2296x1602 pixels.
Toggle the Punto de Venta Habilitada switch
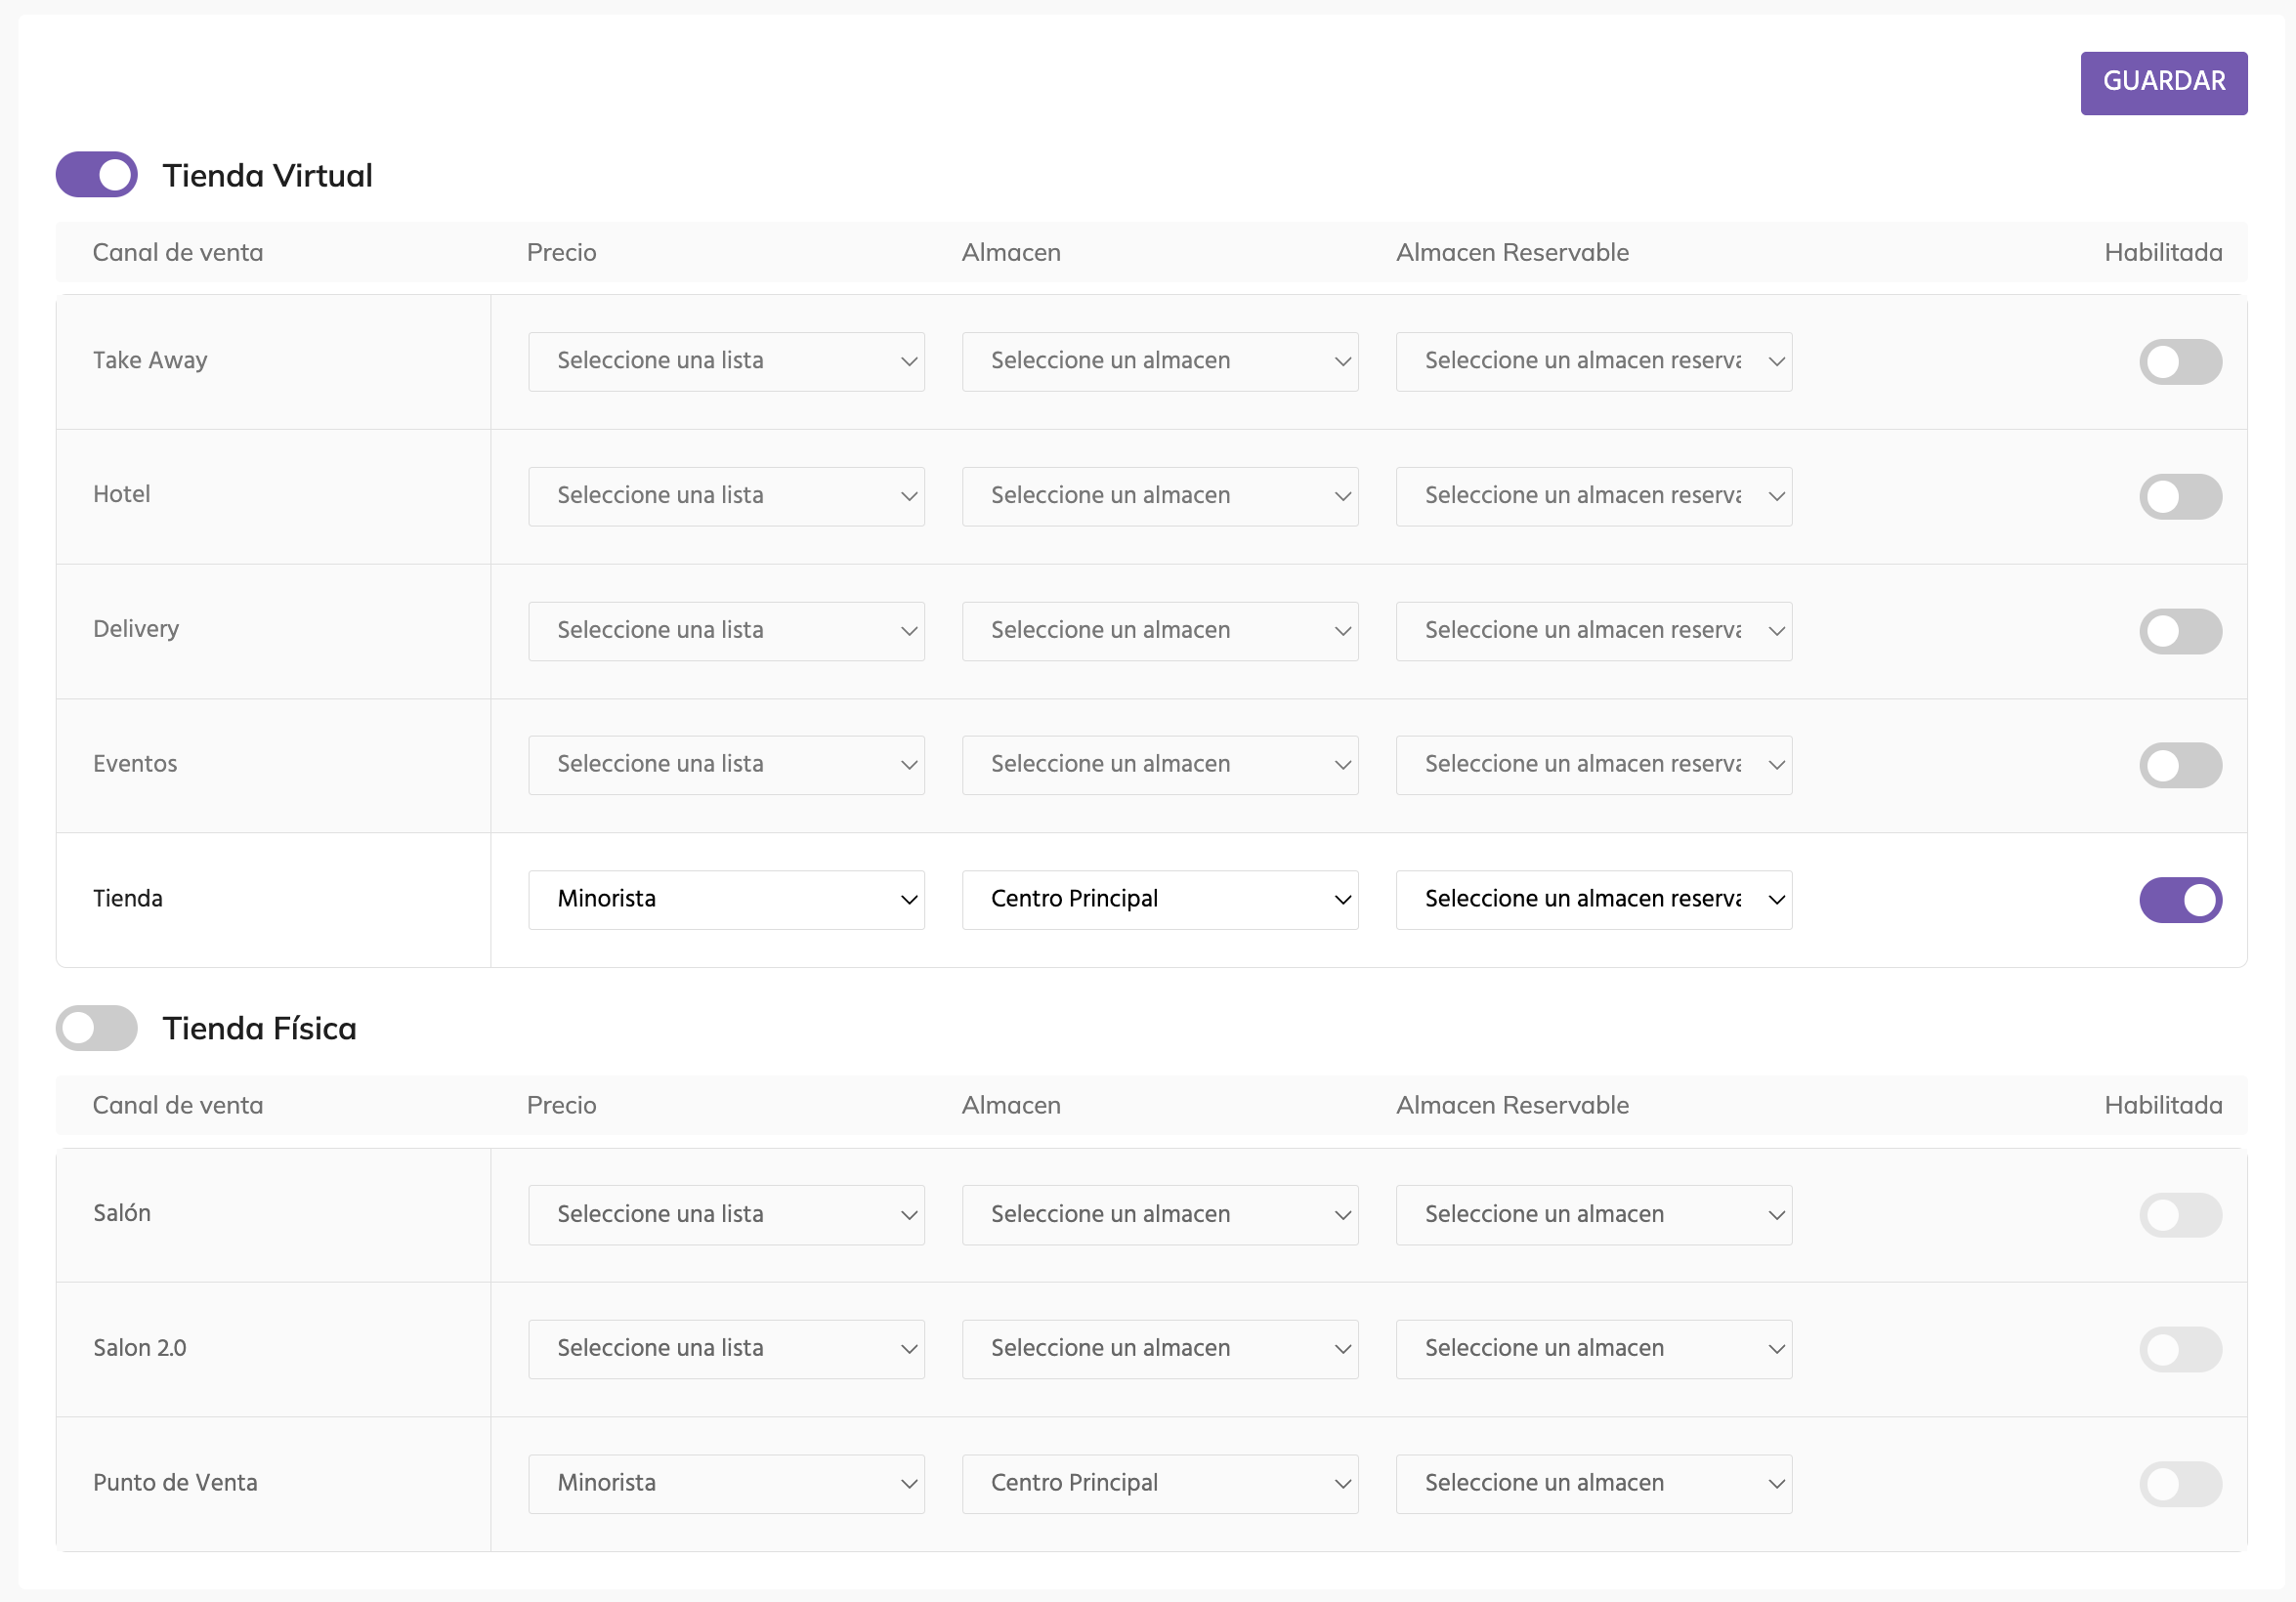pyautogui.click(x=2180, y=1484)
